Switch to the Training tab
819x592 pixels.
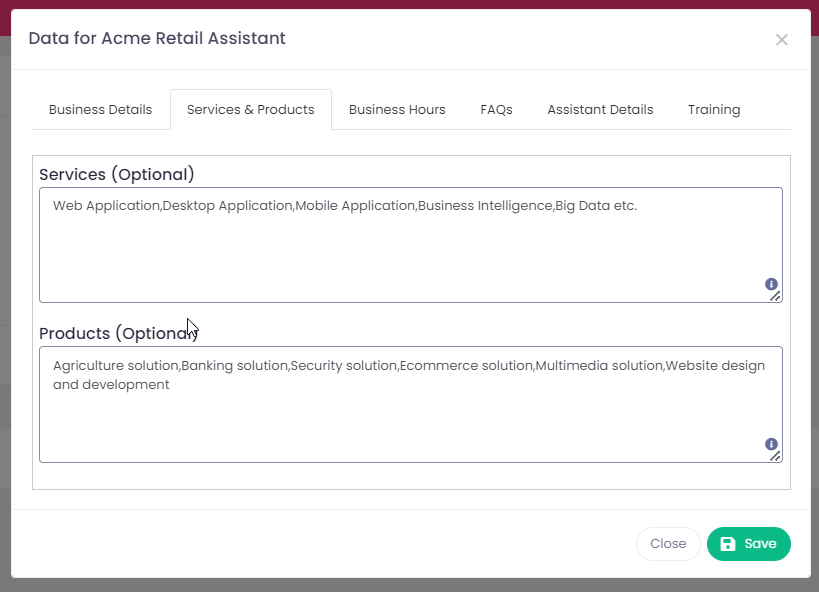click(x=714, y=110)
